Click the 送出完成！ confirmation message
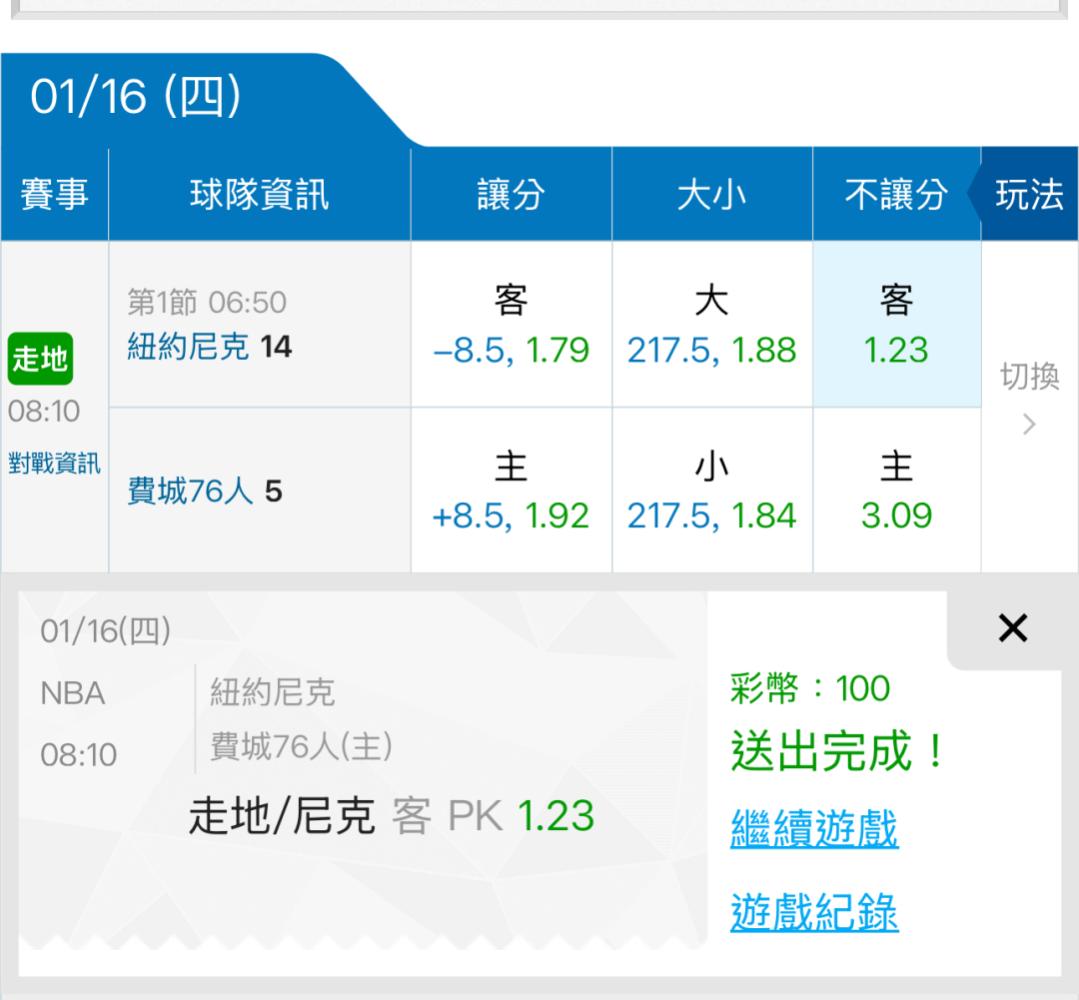 coord(838,752)
